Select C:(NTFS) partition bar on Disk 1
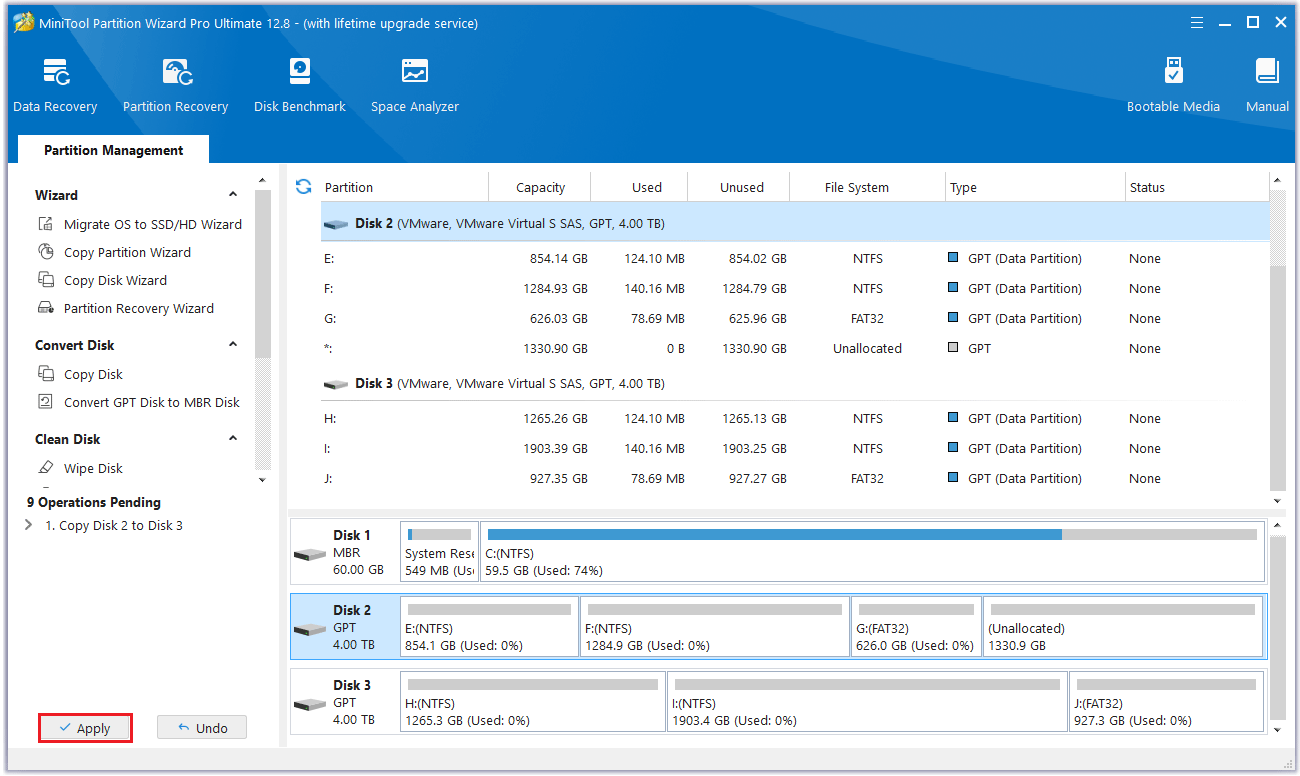 872,552
